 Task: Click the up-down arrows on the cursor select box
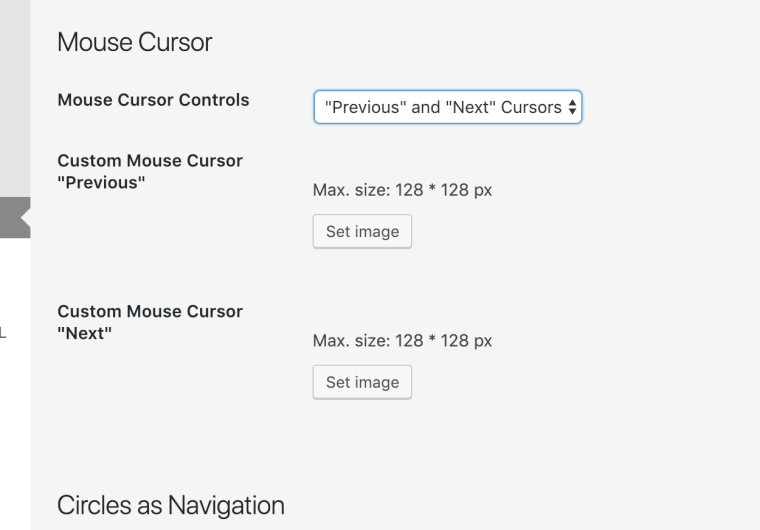click(x=572, y=107)
